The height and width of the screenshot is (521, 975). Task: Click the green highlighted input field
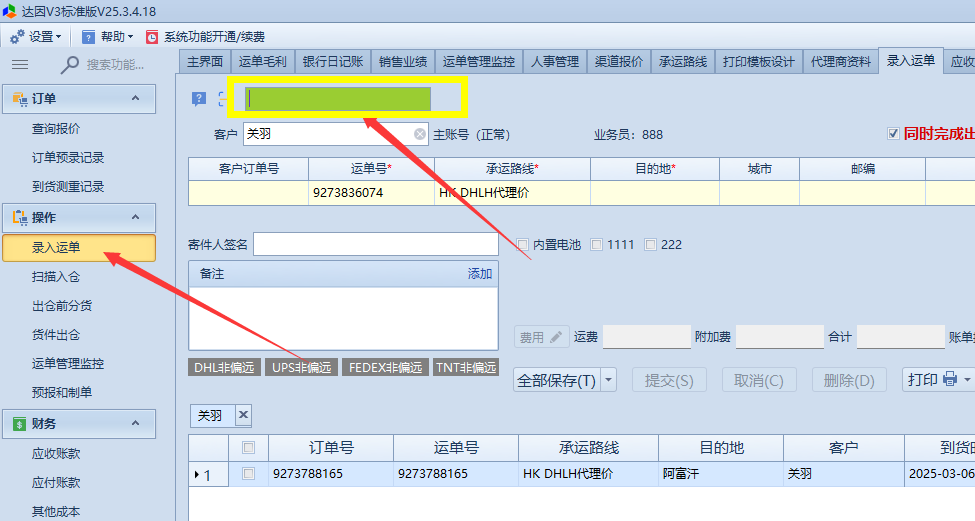(339, 98)
